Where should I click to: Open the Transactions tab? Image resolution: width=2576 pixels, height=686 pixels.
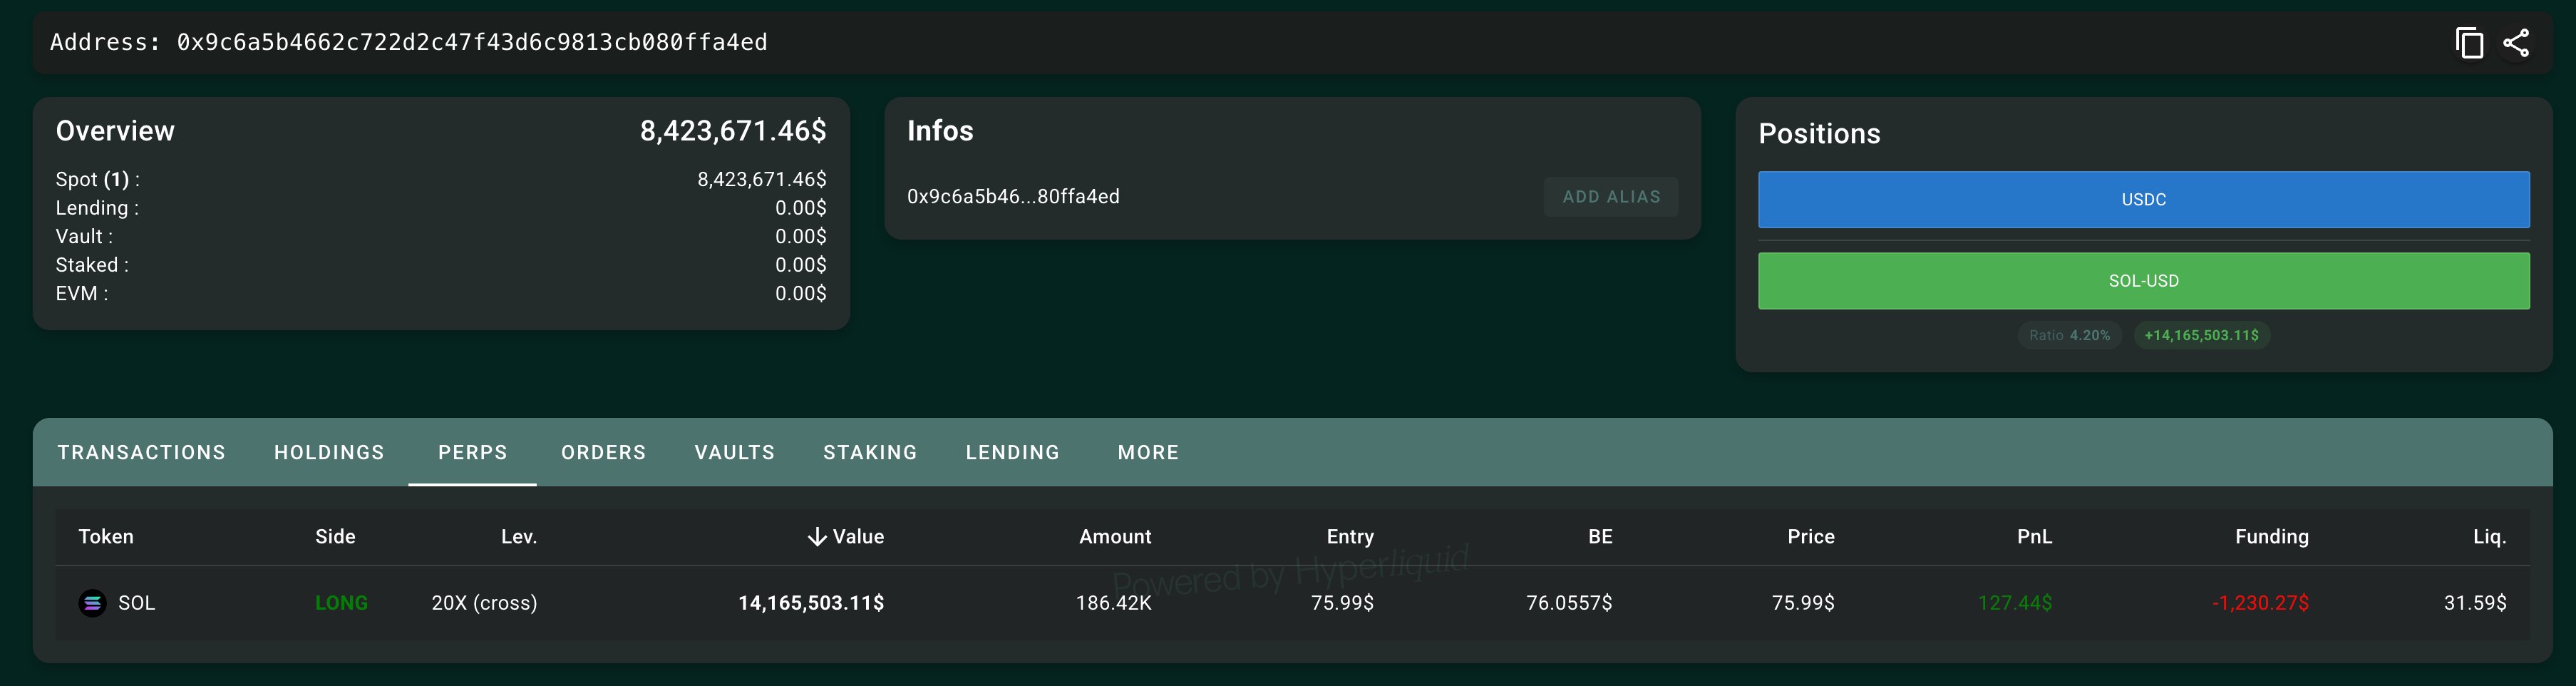click(x=141, y=453)
